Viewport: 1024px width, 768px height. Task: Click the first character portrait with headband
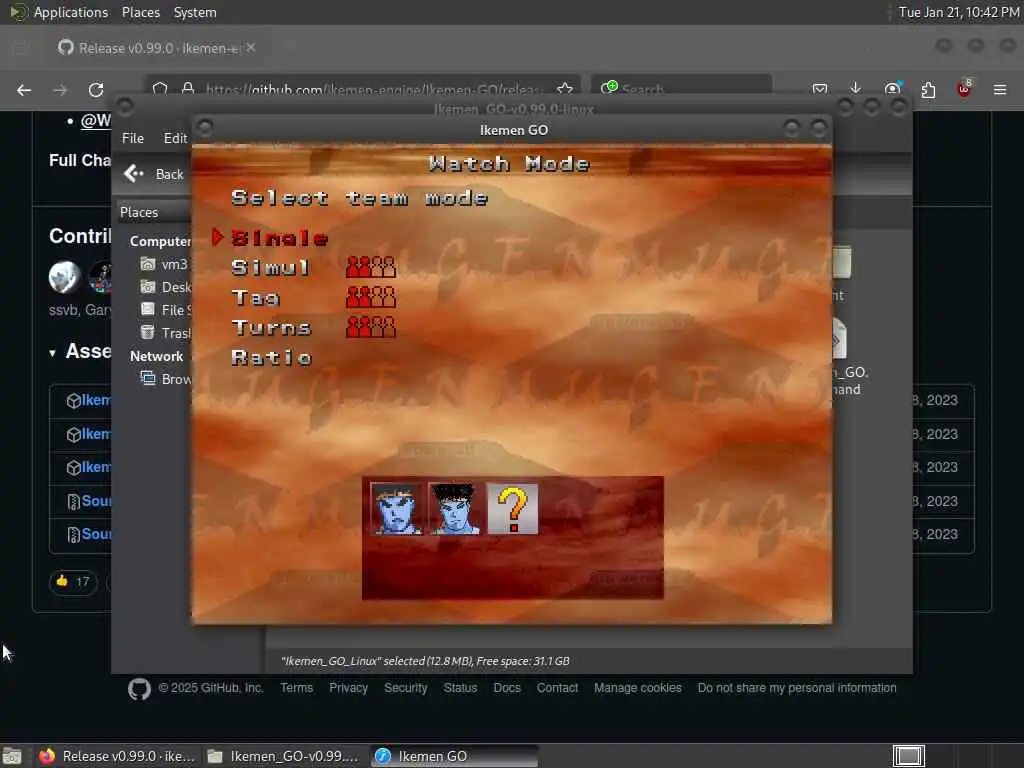tap(396, 509)
